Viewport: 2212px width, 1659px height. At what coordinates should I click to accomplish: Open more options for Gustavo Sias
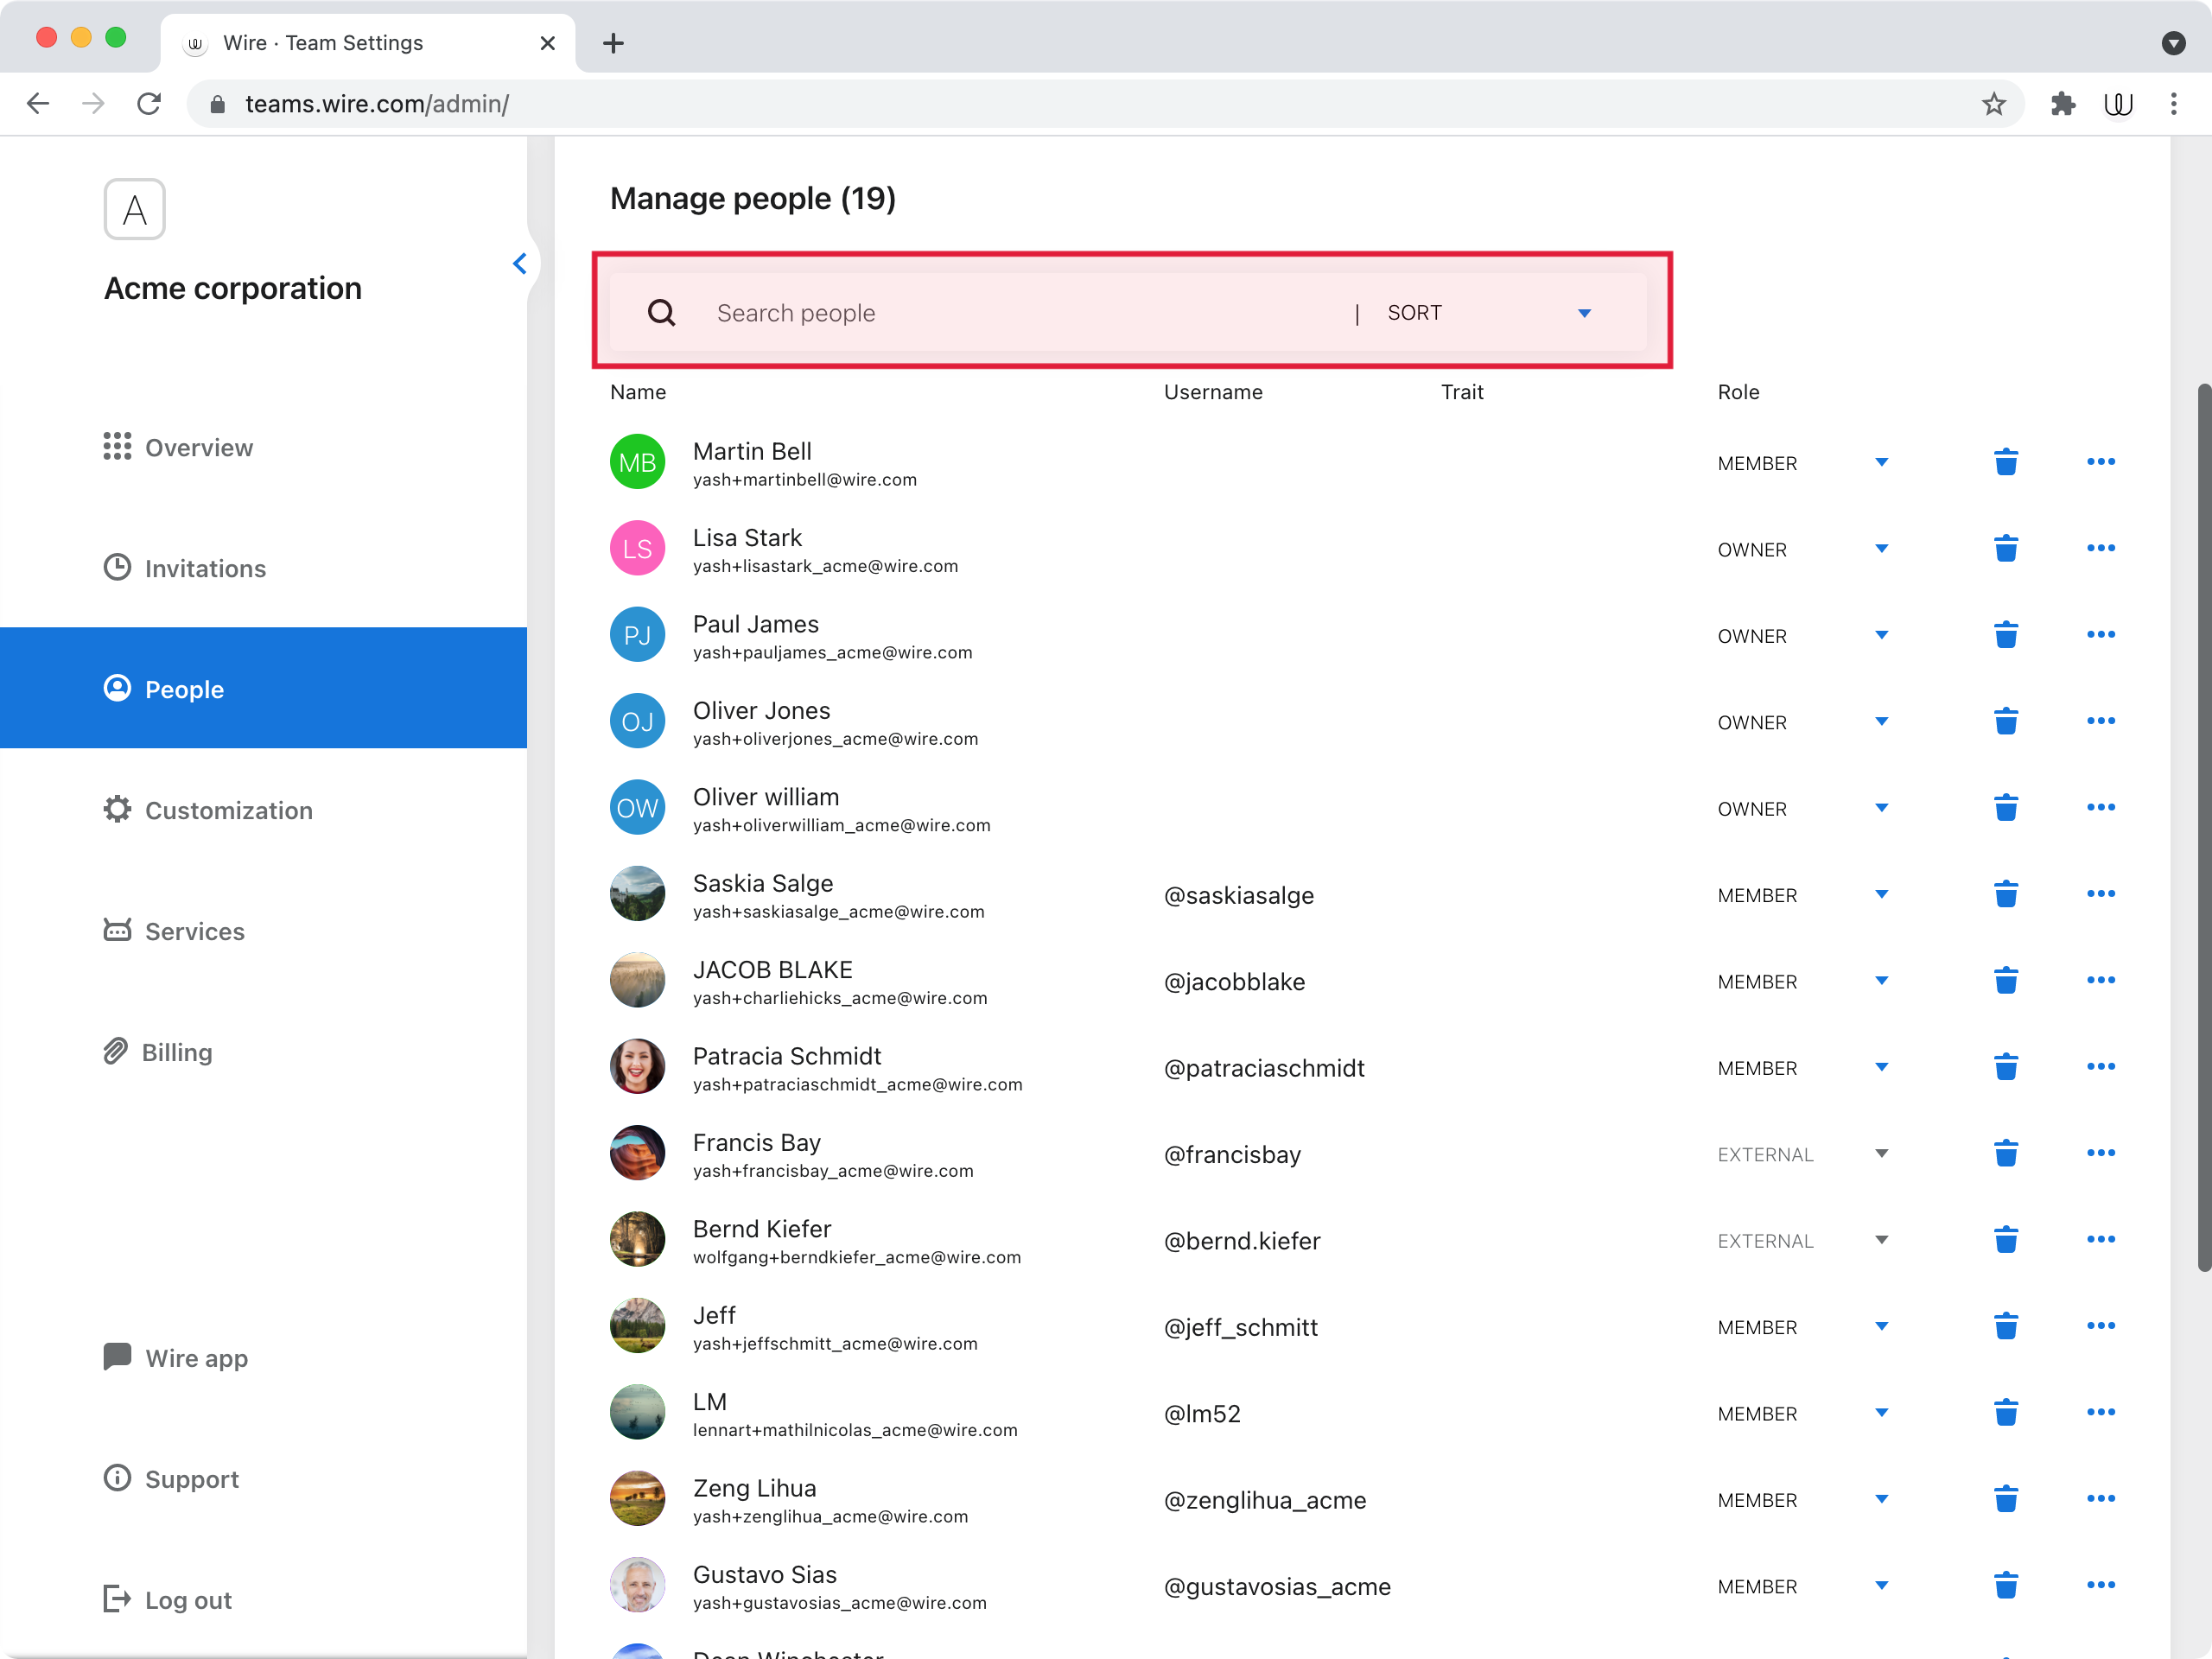pos(2100,1585)
